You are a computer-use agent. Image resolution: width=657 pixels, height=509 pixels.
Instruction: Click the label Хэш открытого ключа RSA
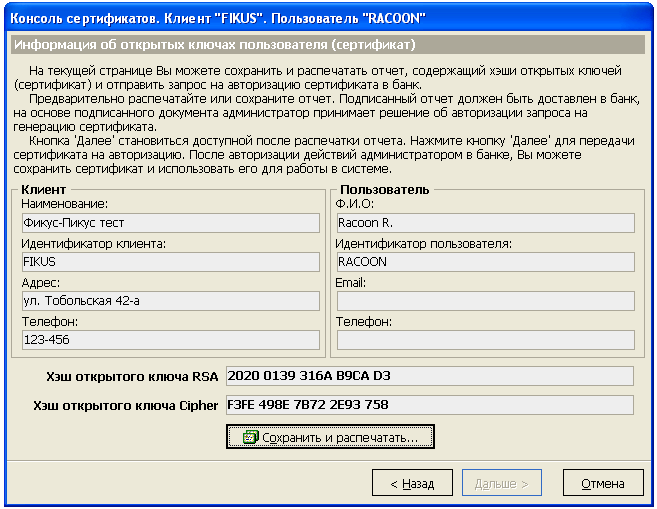tap(132, 377)
